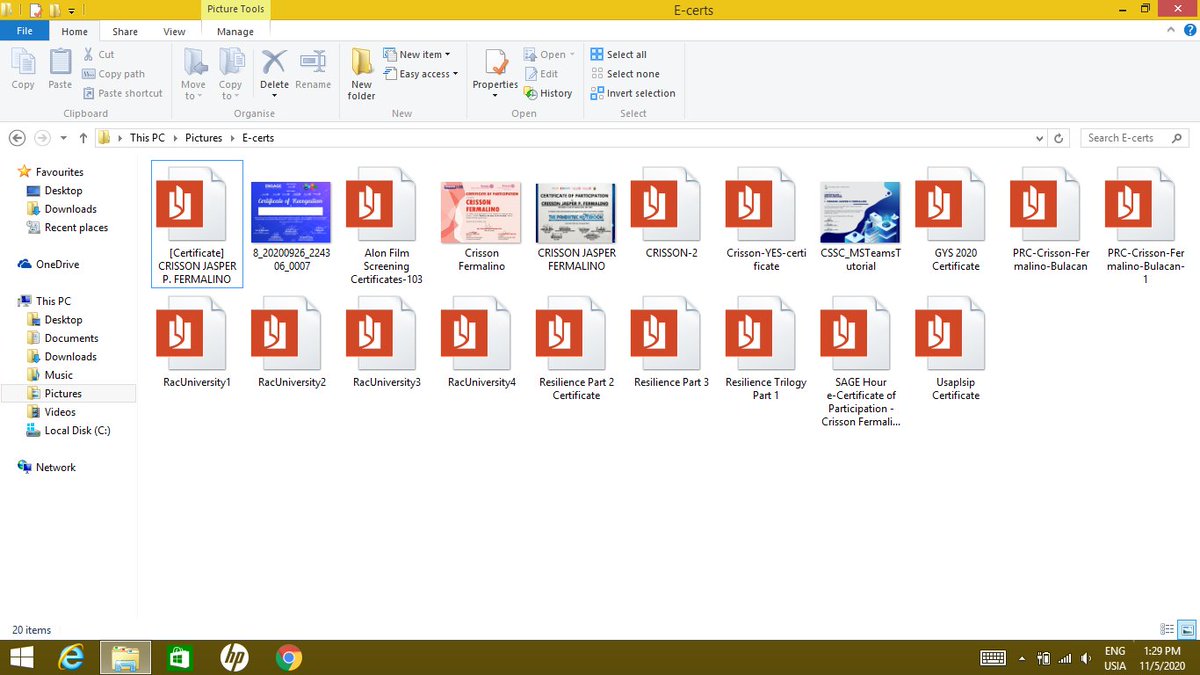1200x675 pixels.
Task: Open Windows Store from taskbar
Action: (x=180, y=657)
